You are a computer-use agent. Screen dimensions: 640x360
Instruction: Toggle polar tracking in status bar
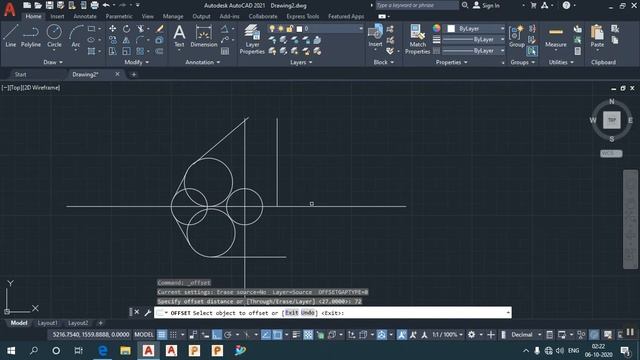click(228, 335)
